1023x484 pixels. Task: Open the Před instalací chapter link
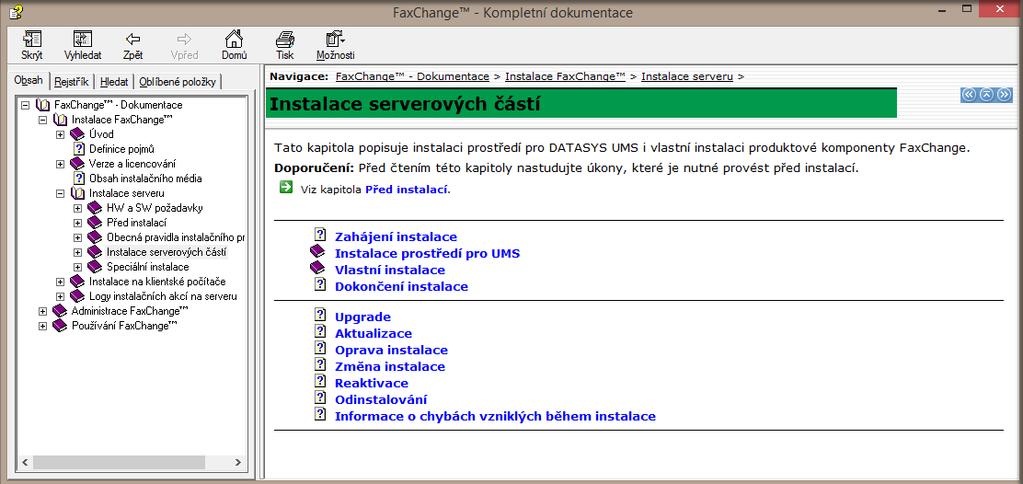[406, 190]
